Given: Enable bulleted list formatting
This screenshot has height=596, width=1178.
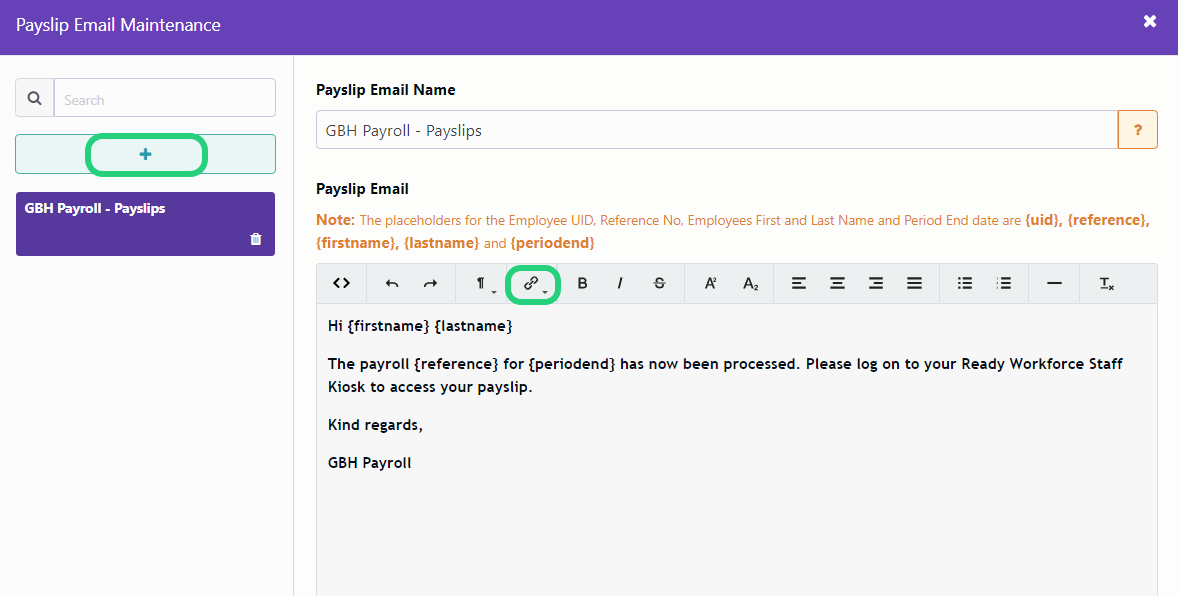Looking at the screenshot, I should (964, 283).
